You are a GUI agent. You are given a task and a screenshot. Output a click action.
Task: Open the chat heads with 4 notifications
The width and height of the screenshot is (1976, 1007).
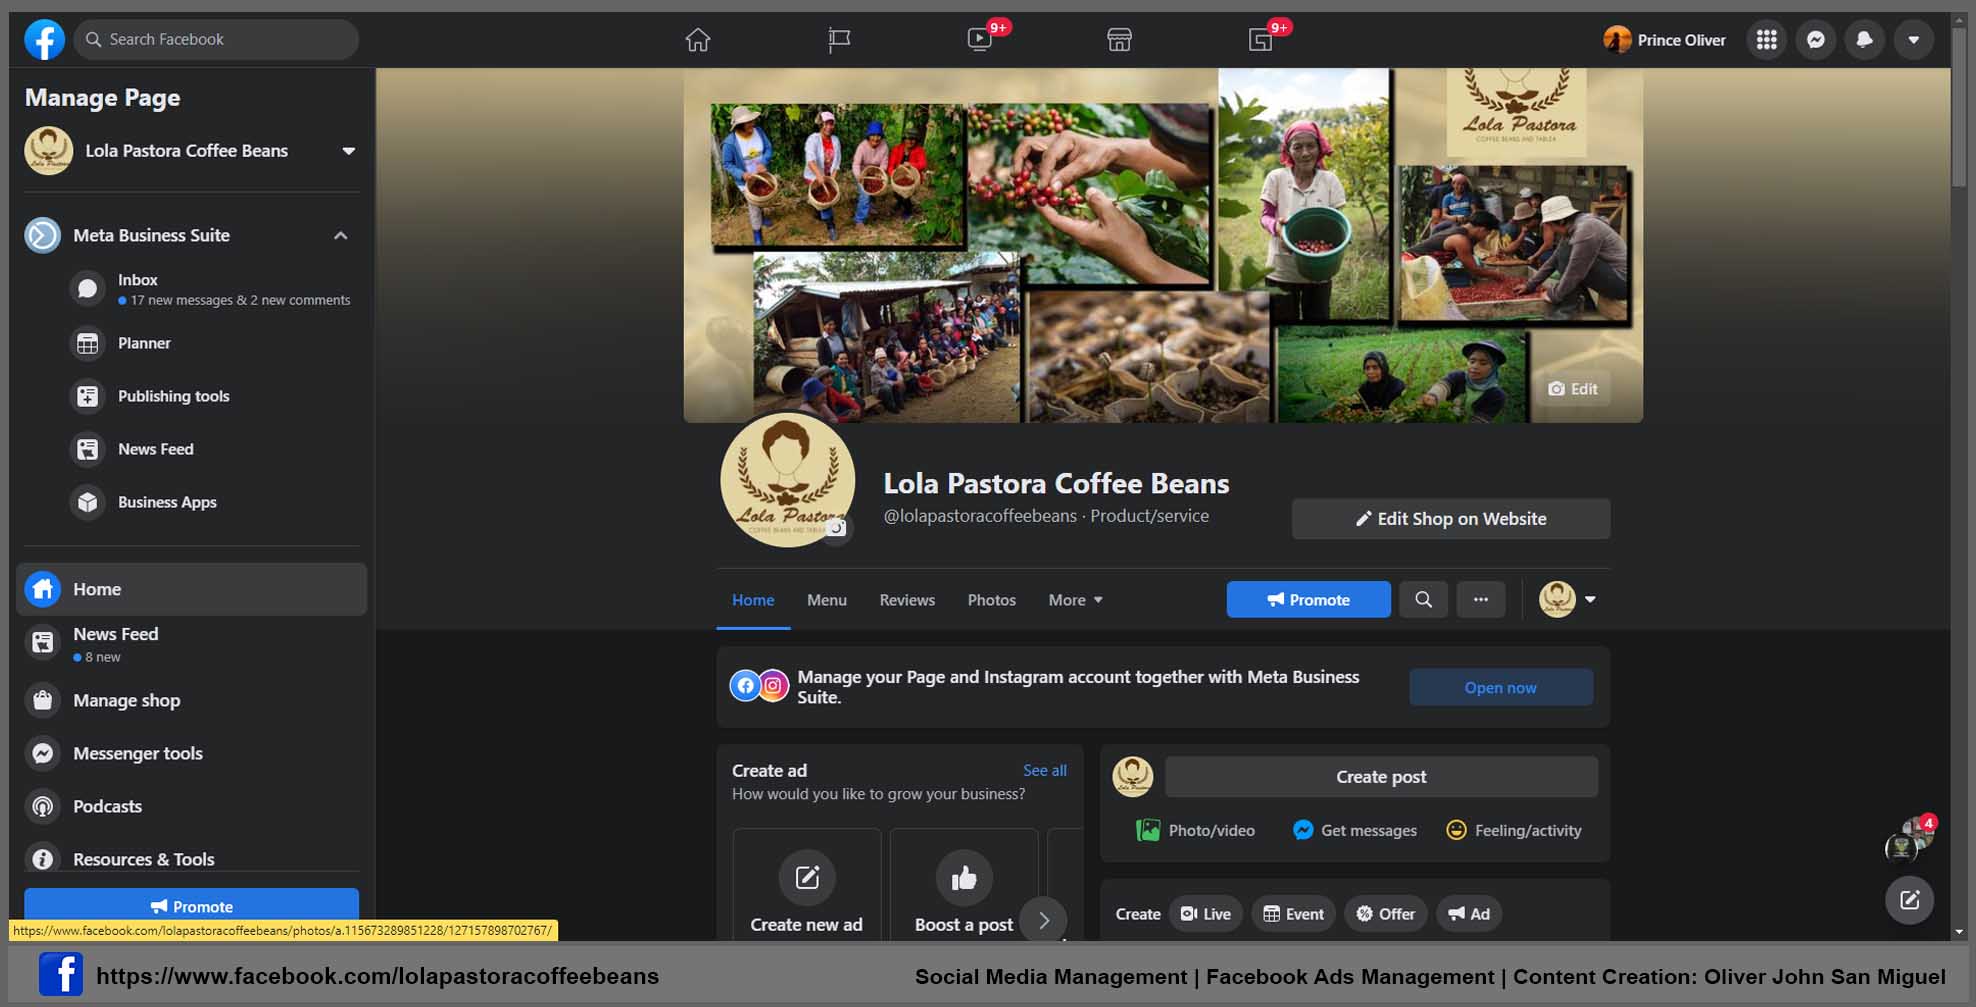click(x=1909, y=841)
